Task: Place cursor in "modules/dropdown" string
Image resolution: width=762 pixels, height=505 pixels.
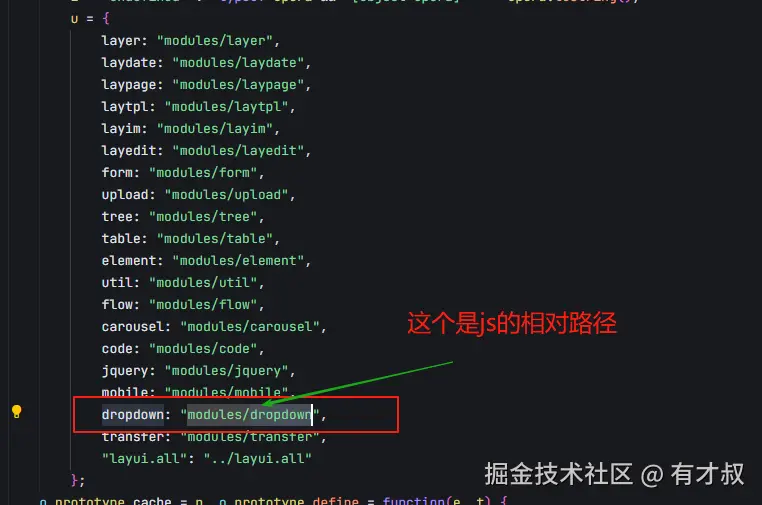Action: tap(250, 415)
